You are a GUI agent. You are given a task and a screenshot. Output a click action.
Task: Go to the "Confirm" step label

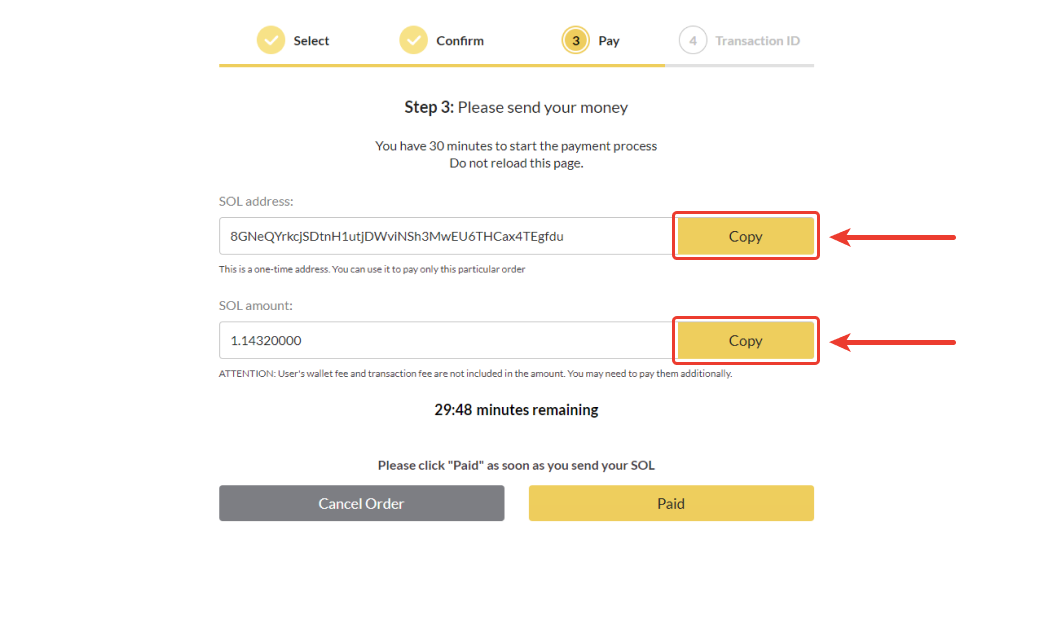click(460, 41)
